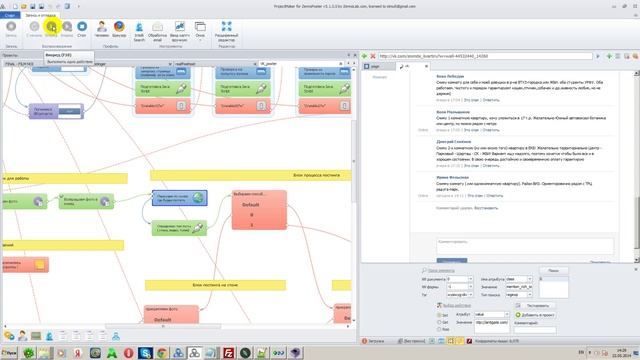640x360 pixels.
Task: Click the green back arrow in browser
Action: [364, 56]
